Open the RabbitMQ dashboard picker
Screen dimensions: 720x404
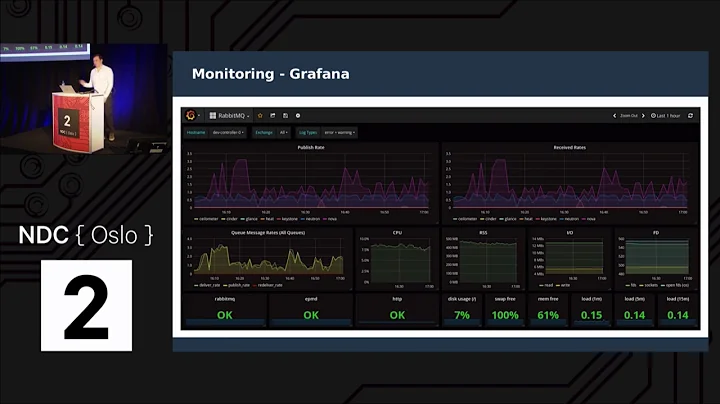pos(229,116)
